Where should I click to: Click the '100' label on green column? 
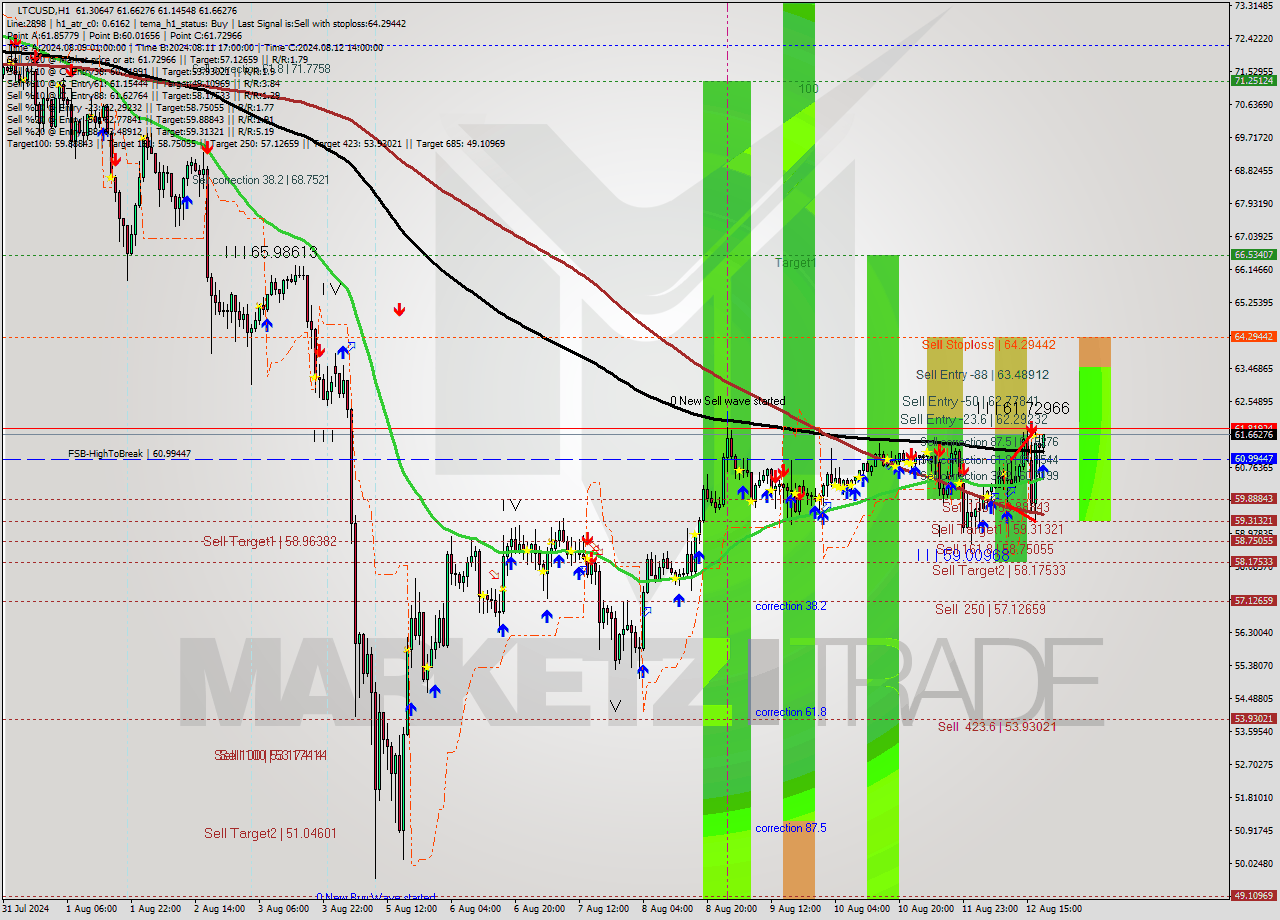tap(808, 89)
